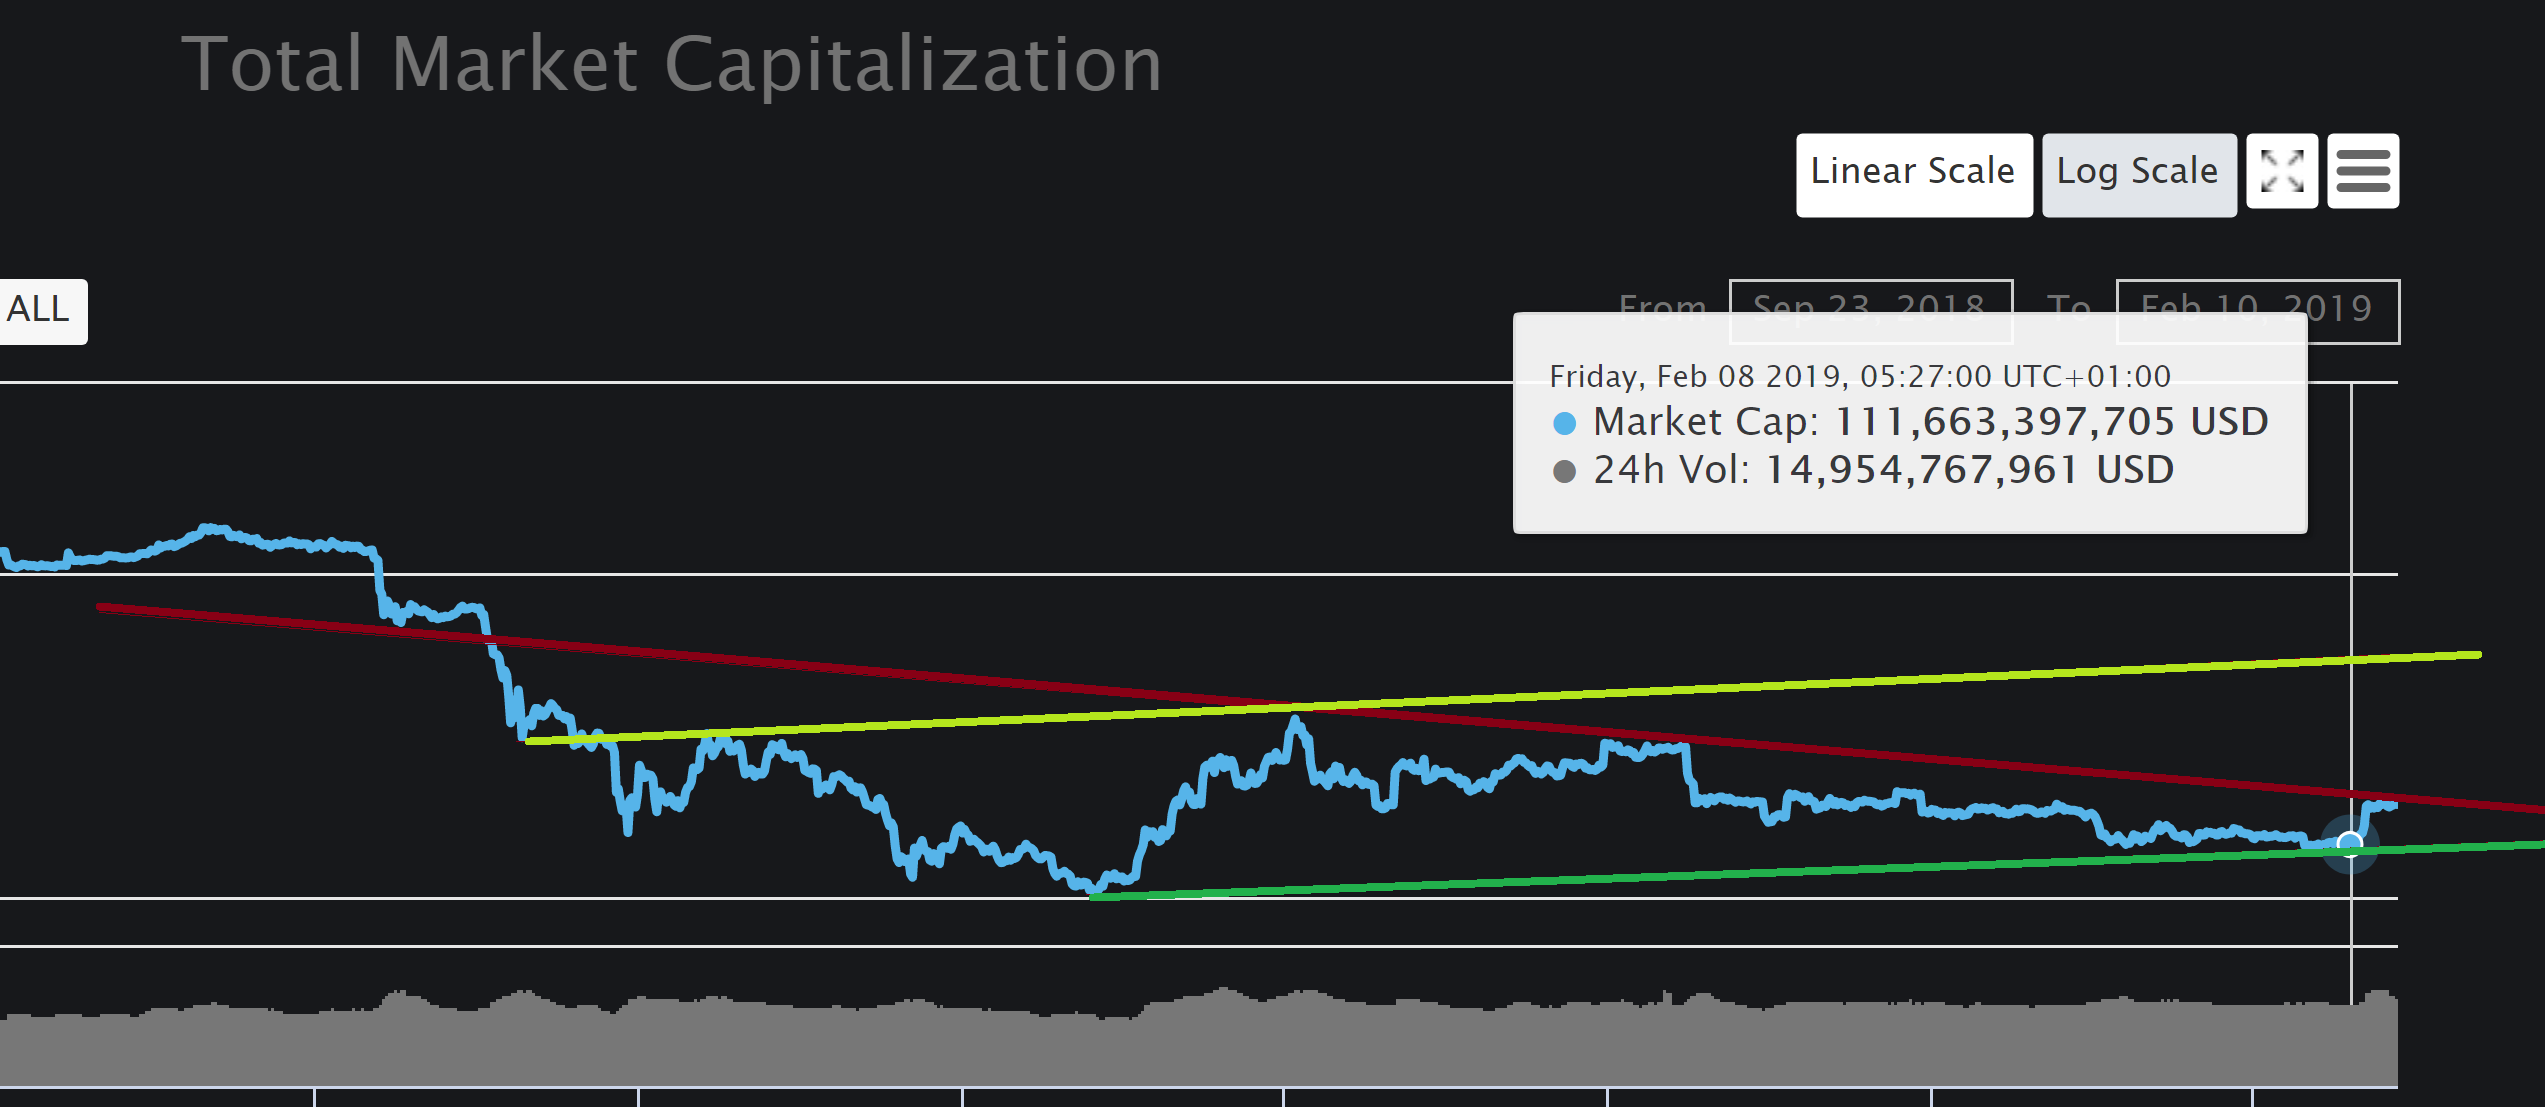Viewport: 2545px width, 1107px height.
Task: Open fullscreen chart view icon
Action: [x=2281, y=171]
